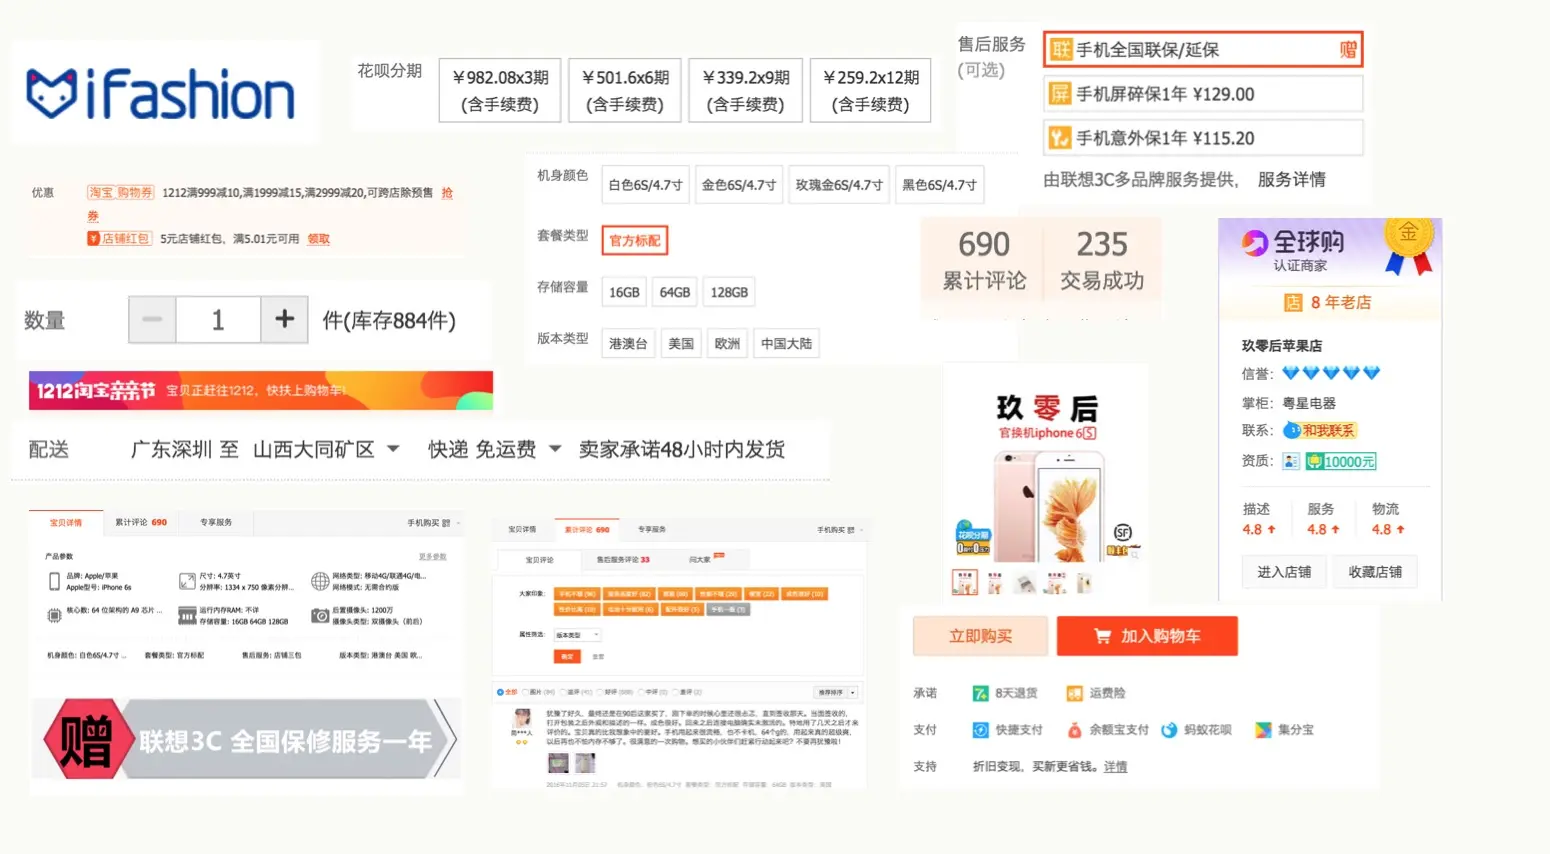Image resolution: width=1550 pixels, height=854 pixels.
Task: Switch to 专享服务 tab in details panel
Action: tap(216, 522)
